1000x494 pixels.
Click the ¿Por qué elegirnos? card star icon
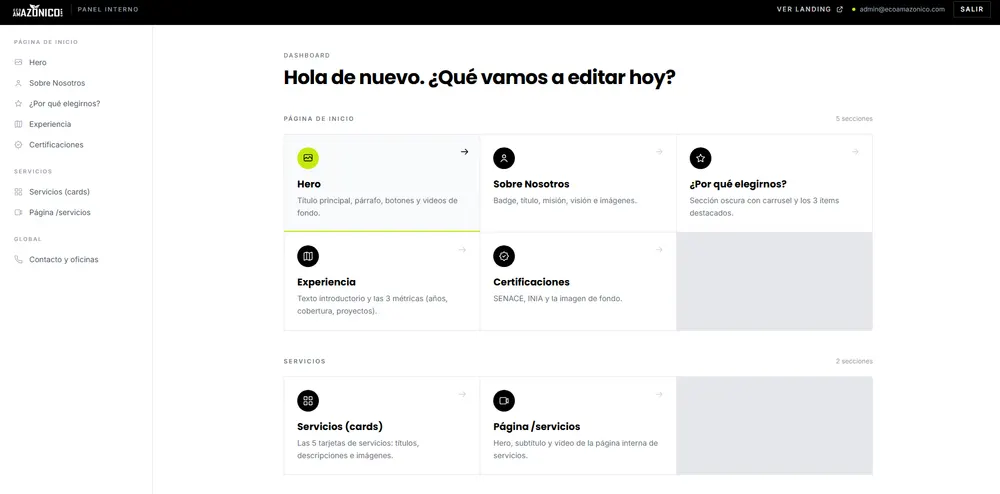pyautogui.click(x=700, y=158)
